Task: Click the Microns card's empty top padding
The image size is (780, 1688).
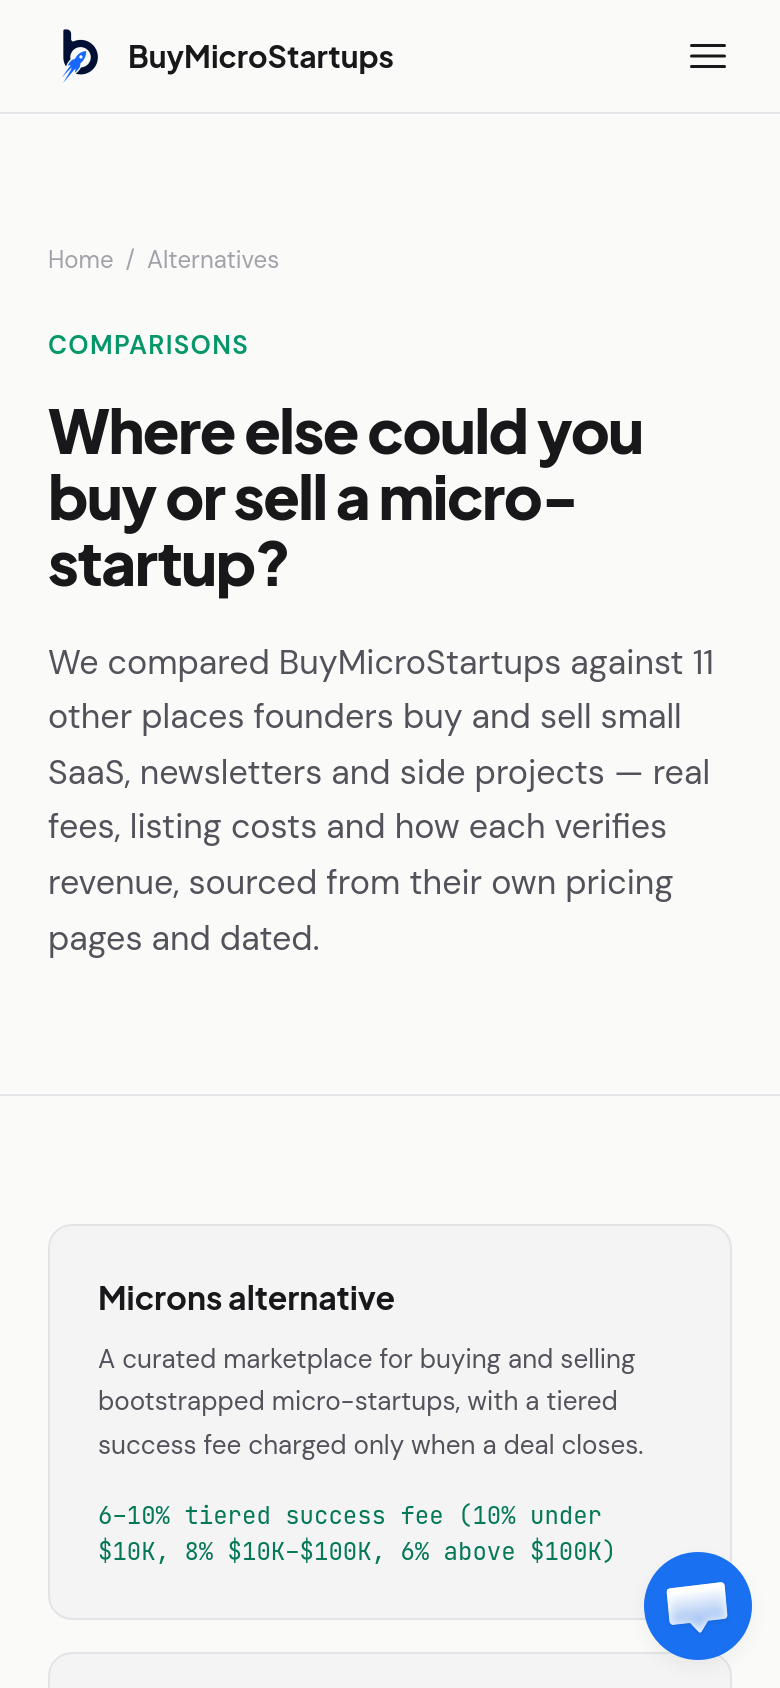Action: [x=390, y=1252]
